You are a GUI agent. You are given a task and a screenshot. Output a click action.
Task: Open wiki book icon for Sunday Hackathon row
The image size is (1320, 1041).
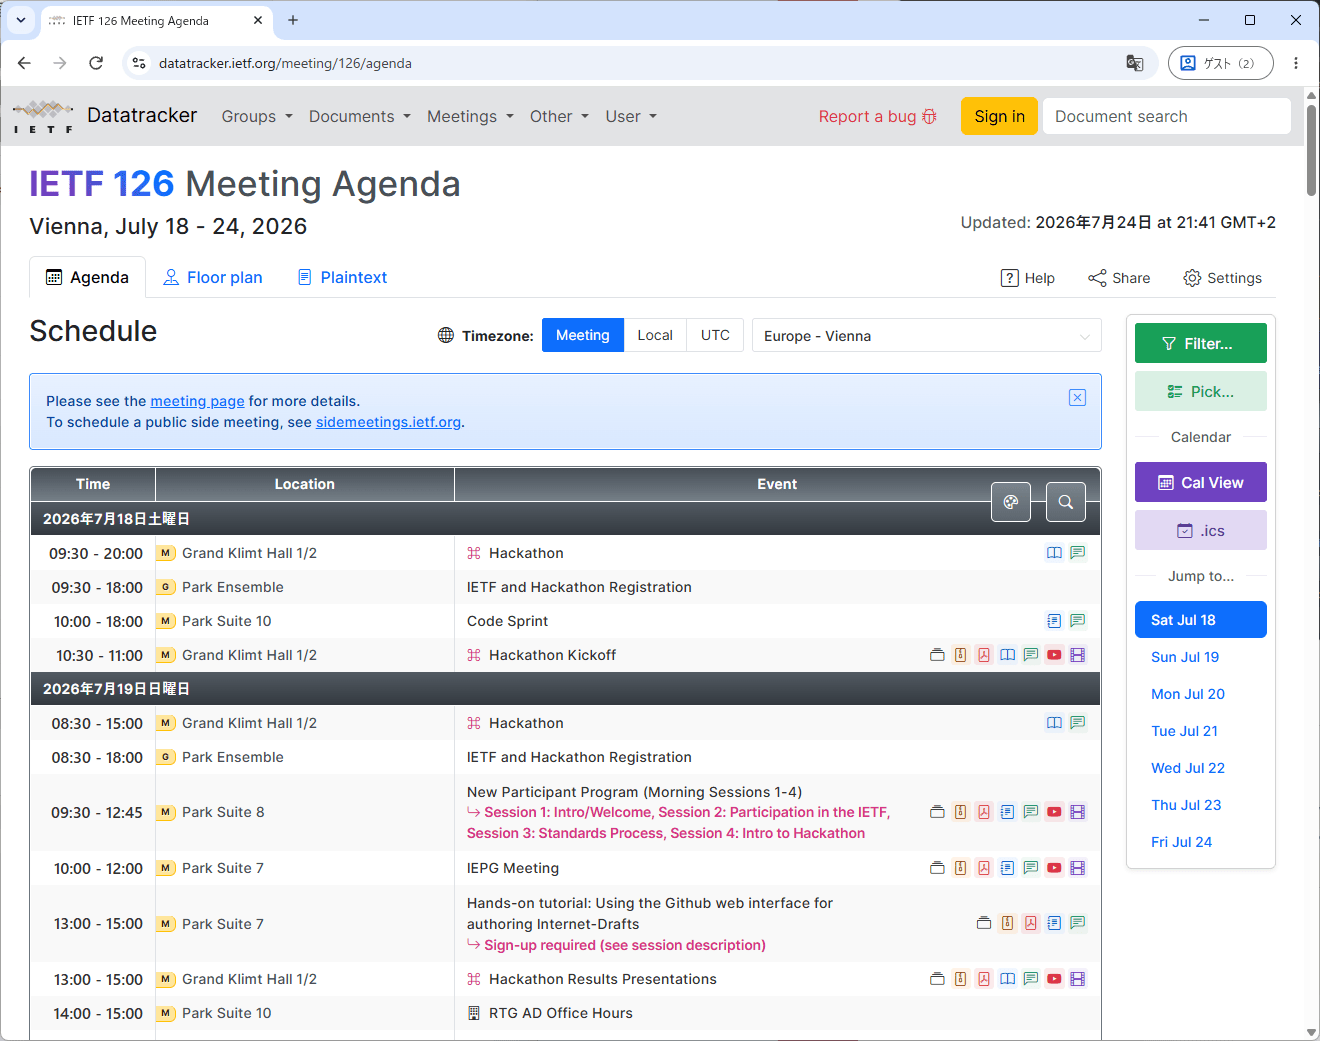point(1054,723)
